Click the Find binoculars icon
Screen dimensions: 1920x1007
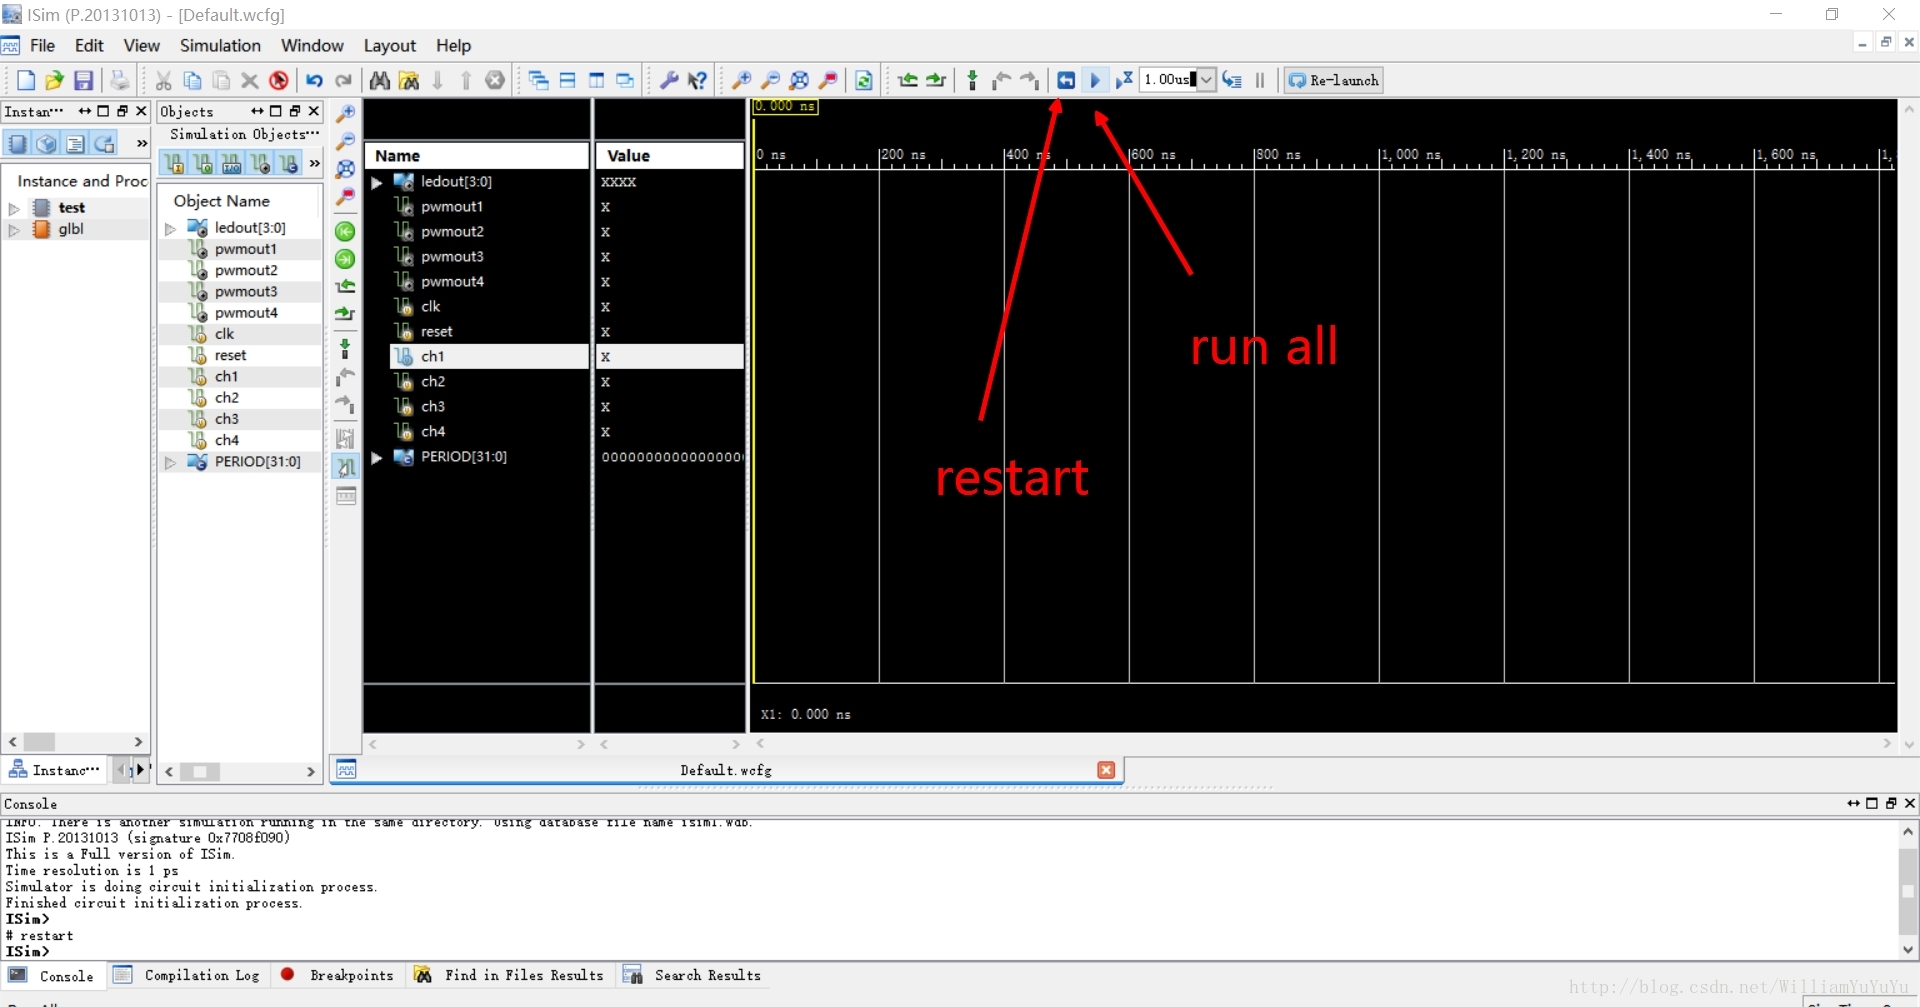point(380,80)
